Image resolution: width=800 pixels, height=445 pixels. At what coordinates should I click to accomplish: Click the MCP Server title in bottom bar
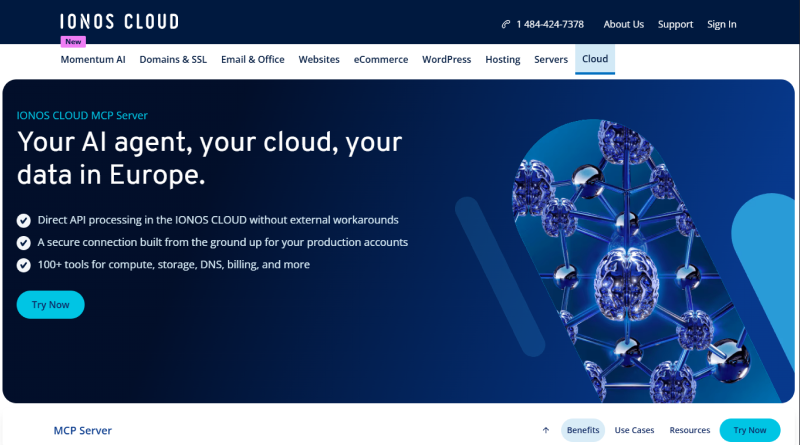pyautogui.click(x=83, y=430)
